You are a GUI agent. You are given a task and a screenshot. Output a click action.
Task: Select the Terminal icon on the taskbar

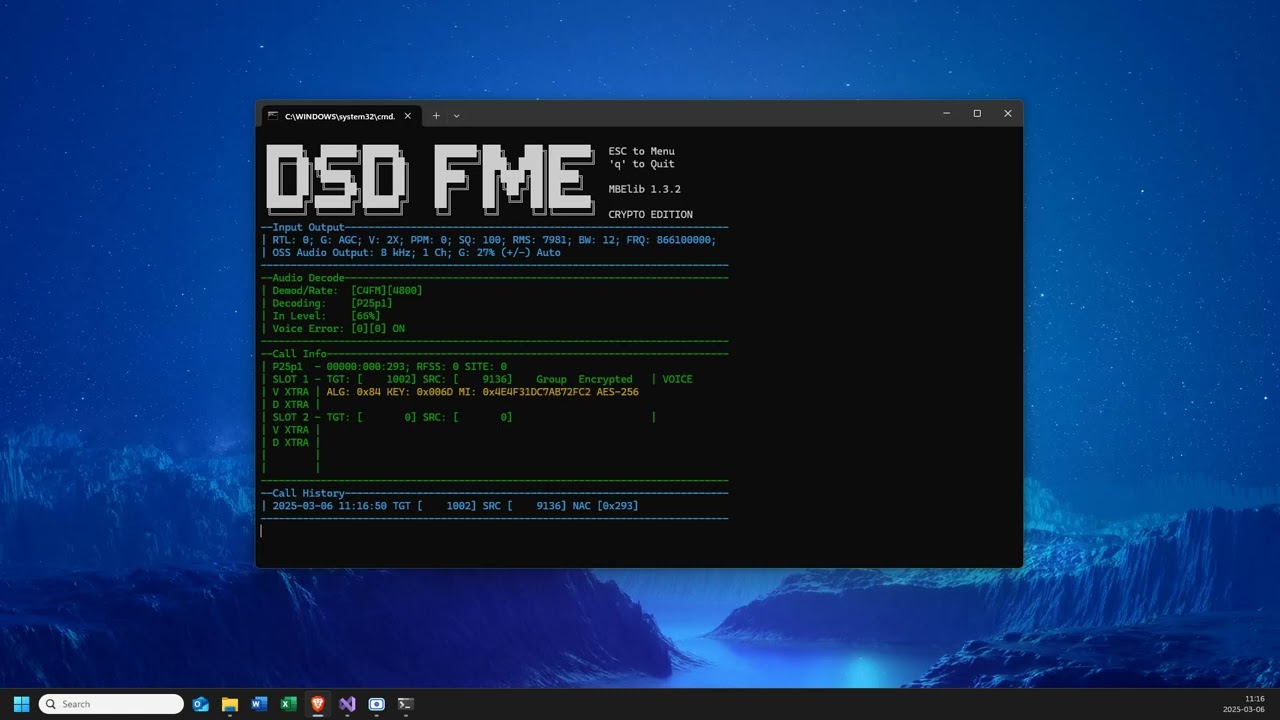(x=406, y=704)
